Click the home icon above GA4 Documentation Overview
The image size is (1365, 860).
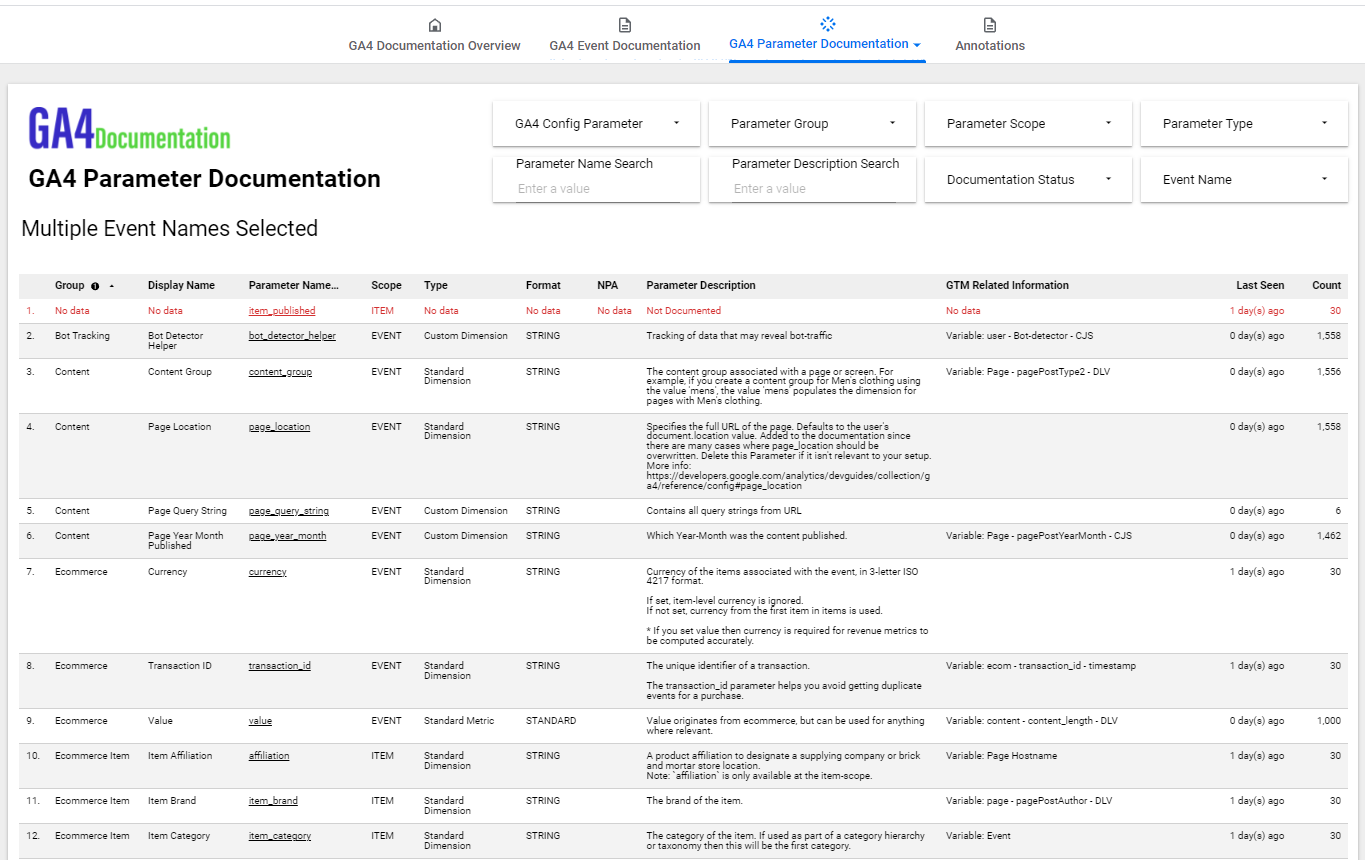(434, 25)
